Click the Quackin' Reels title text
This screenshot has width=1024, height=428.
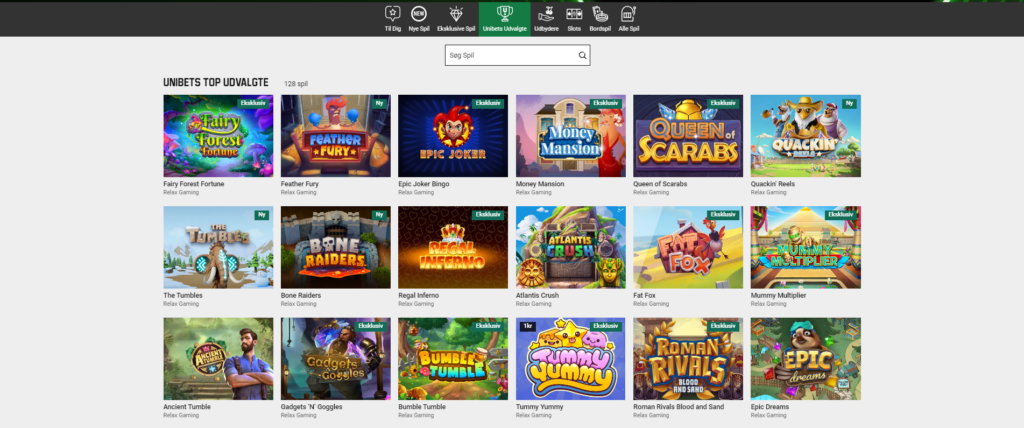pyautogui.click(x=773, y=184)
